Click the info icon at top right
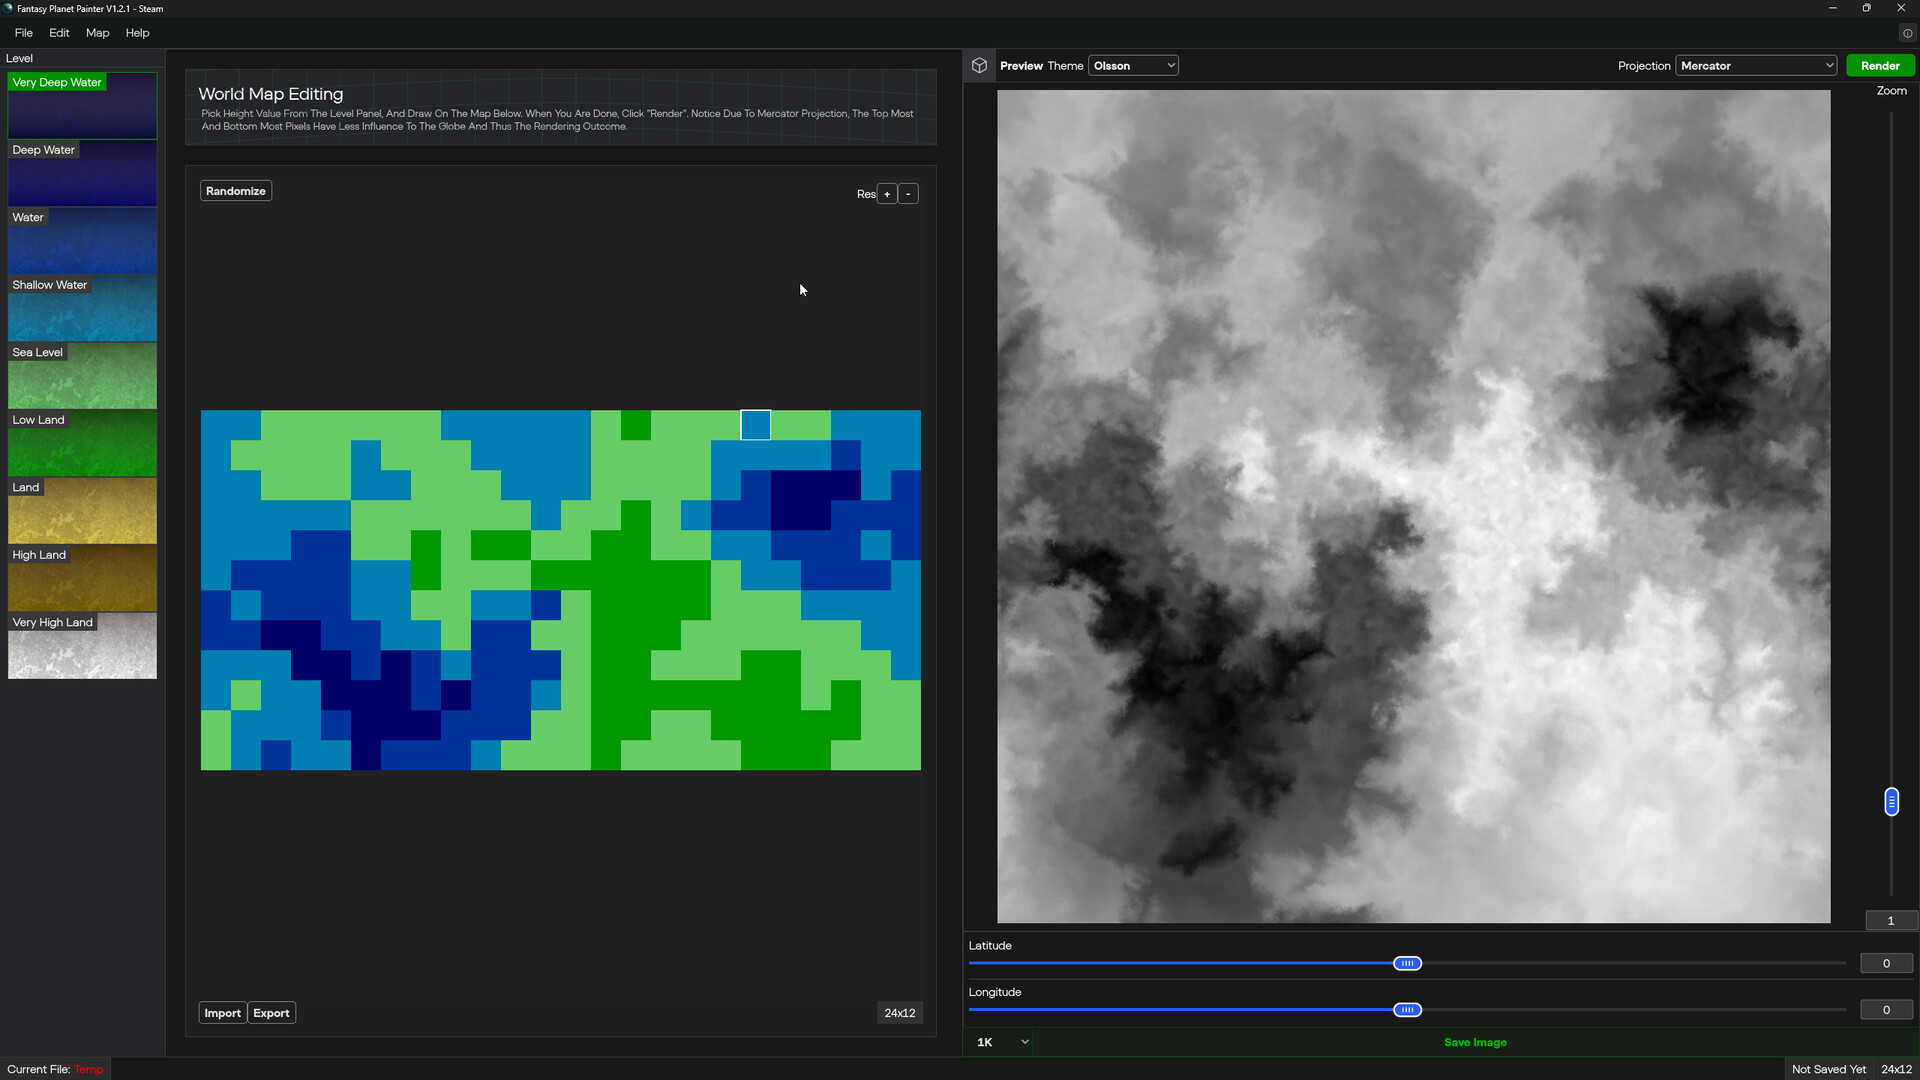This screenshot has width=1920, height=1080. pos(1907,33)
